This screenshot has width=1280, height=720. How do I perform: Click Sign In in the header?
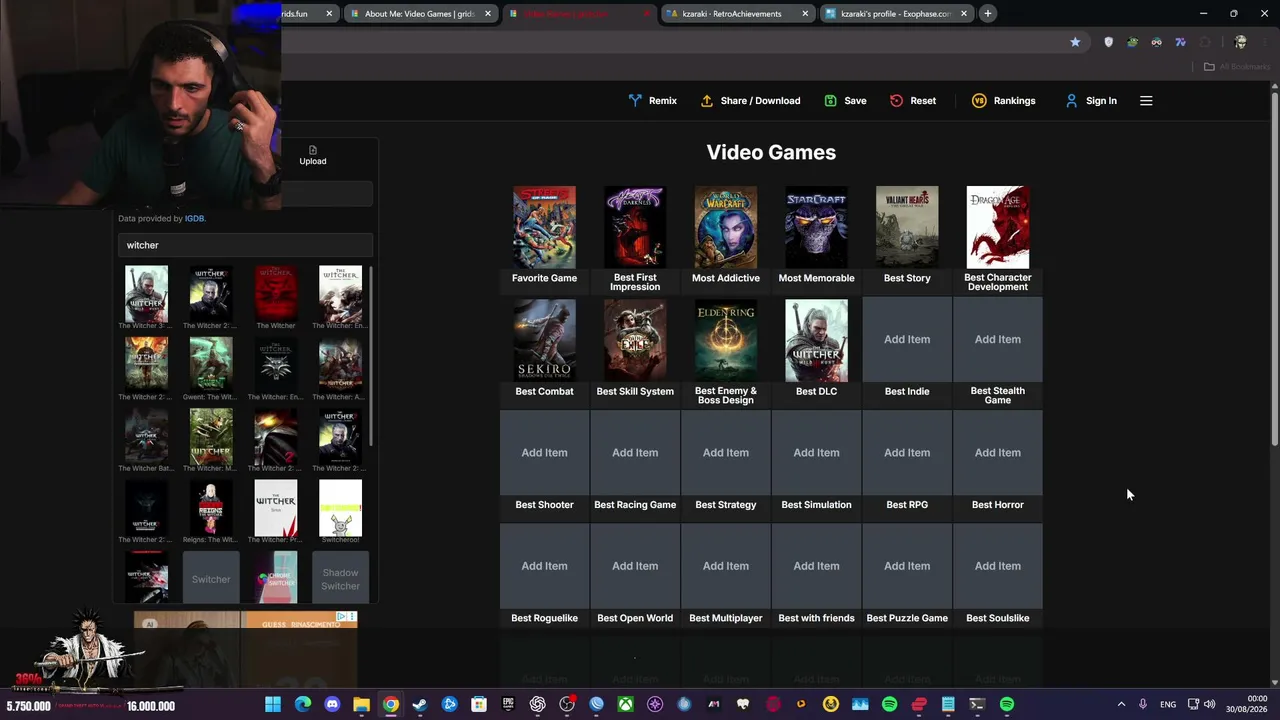[x=1091, y=101]
